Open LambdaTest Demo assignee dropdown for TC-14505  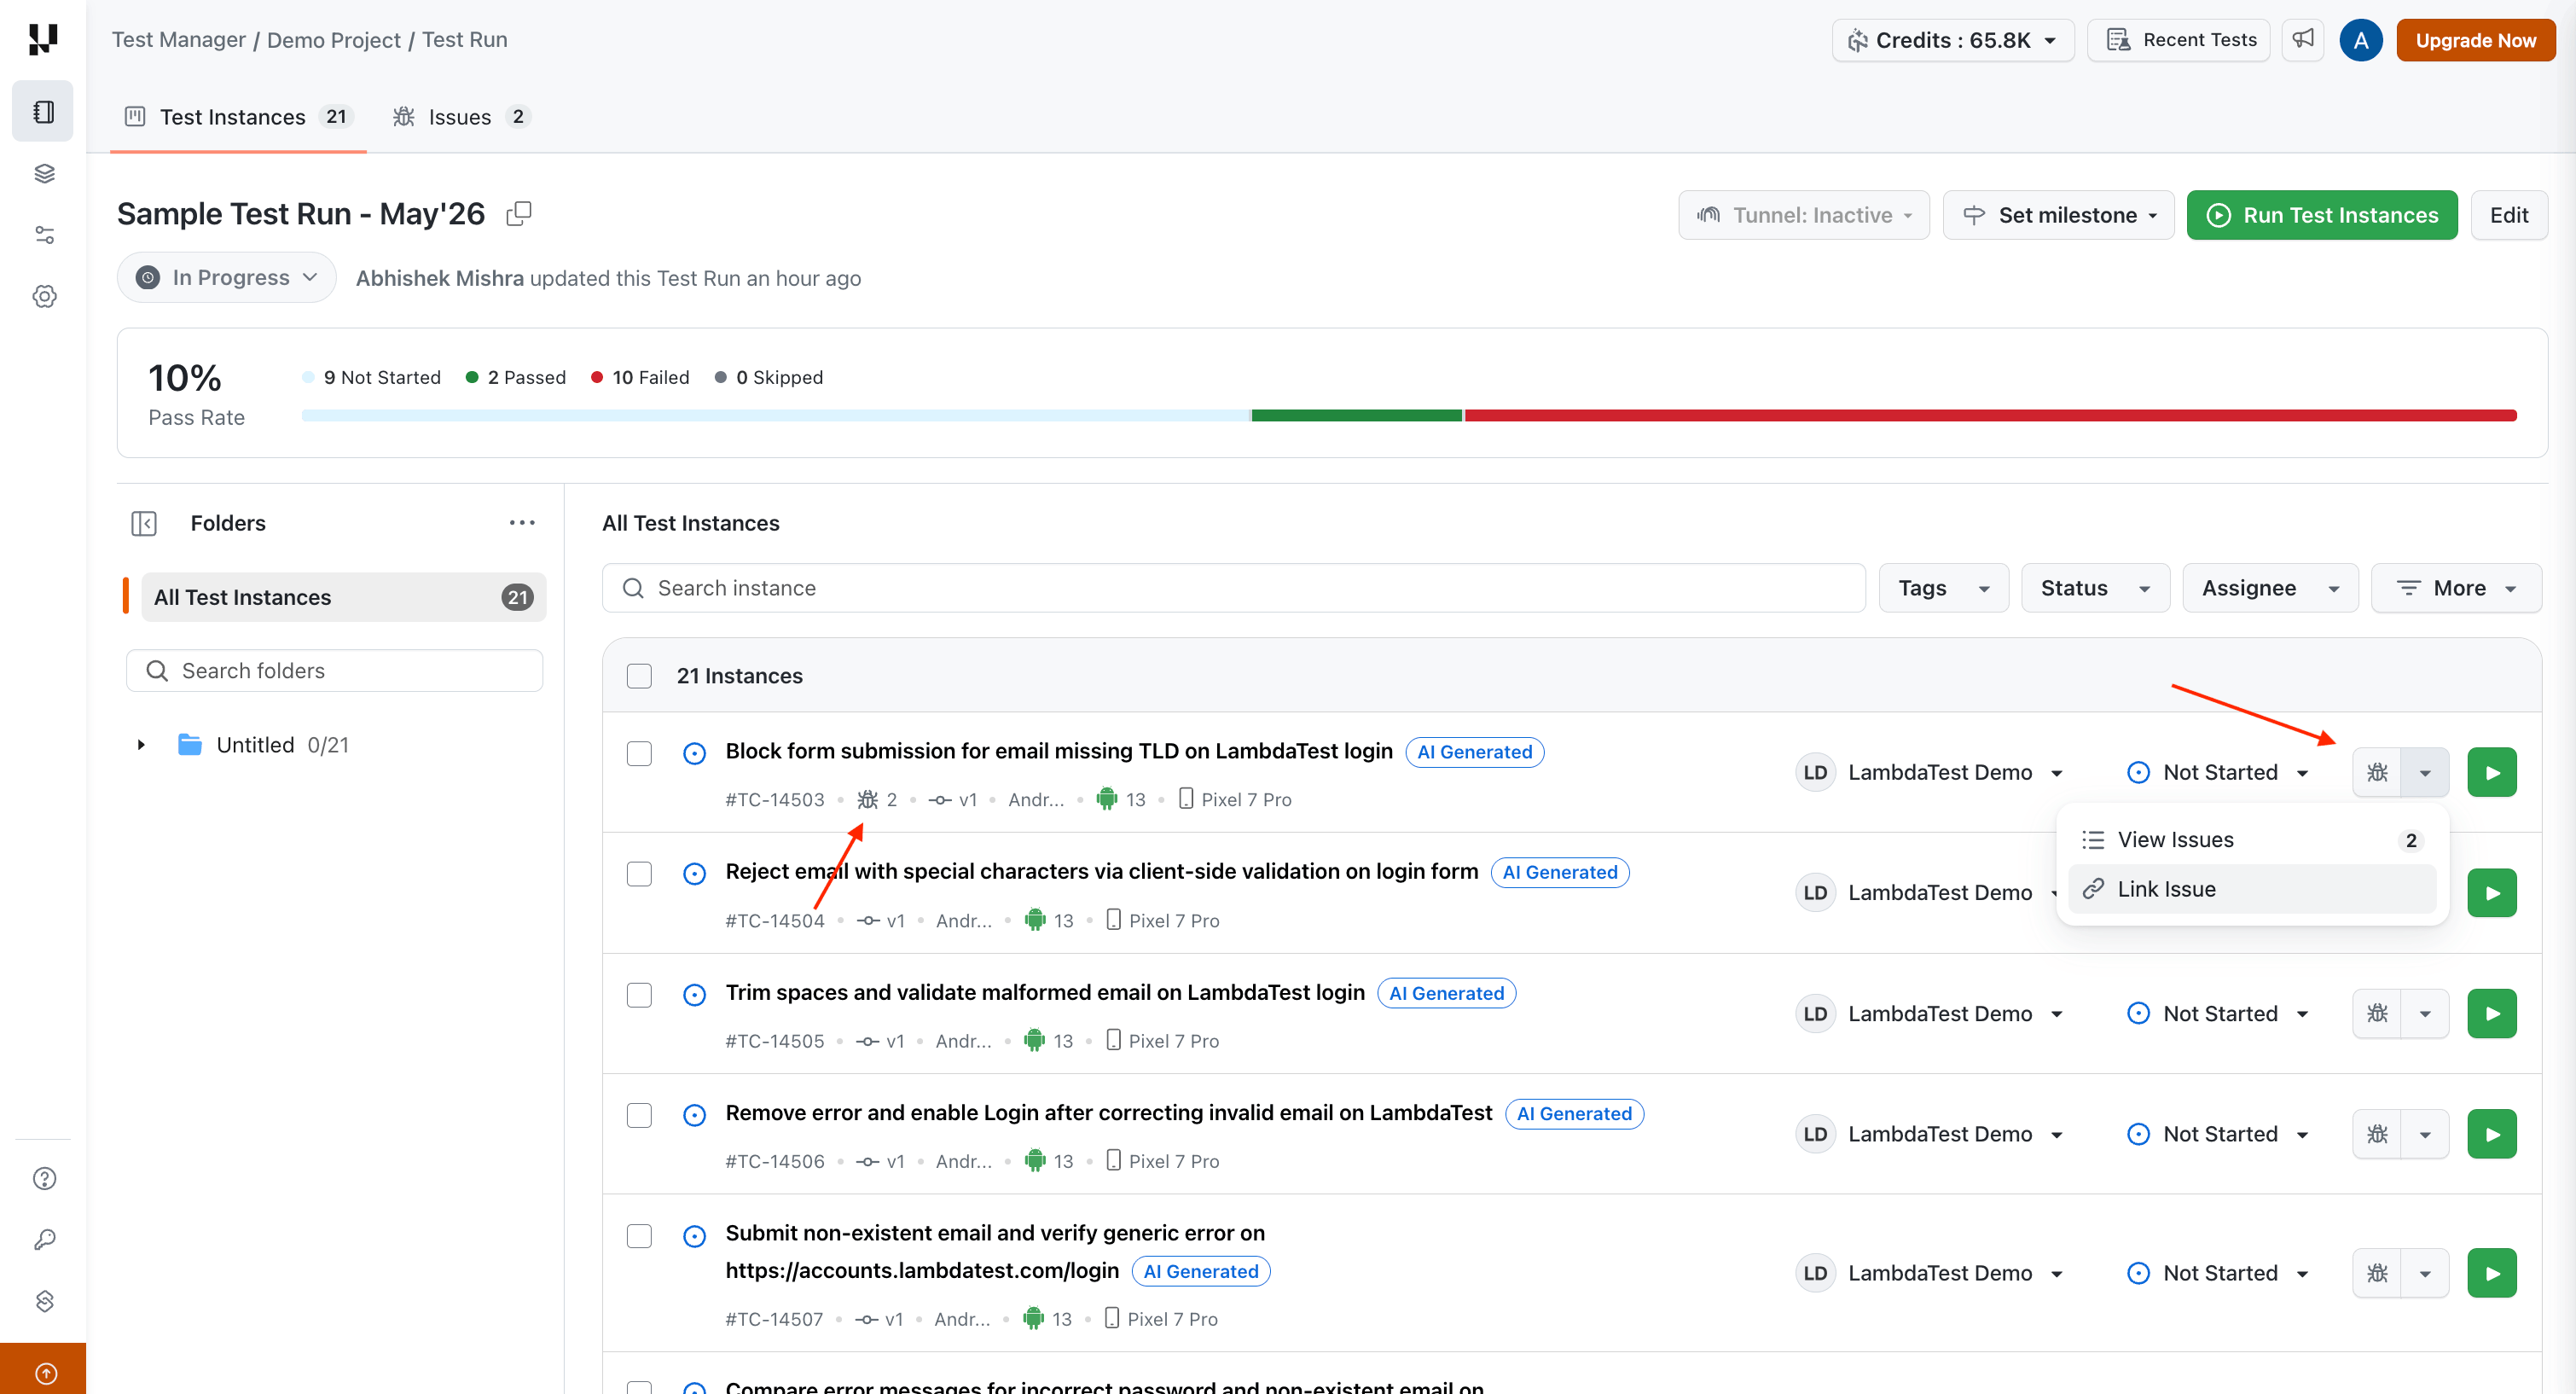point(1931,1013)
